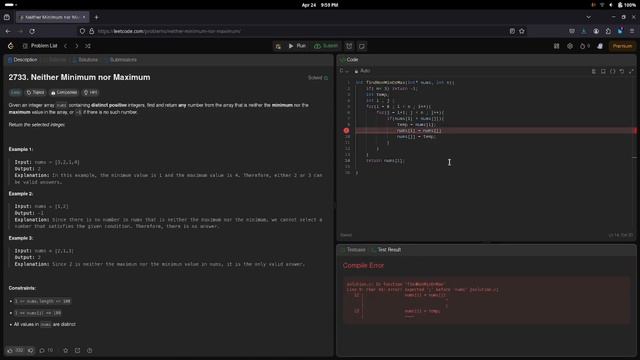
Task: Reveal the Hint tag
Action: (91, 92)
